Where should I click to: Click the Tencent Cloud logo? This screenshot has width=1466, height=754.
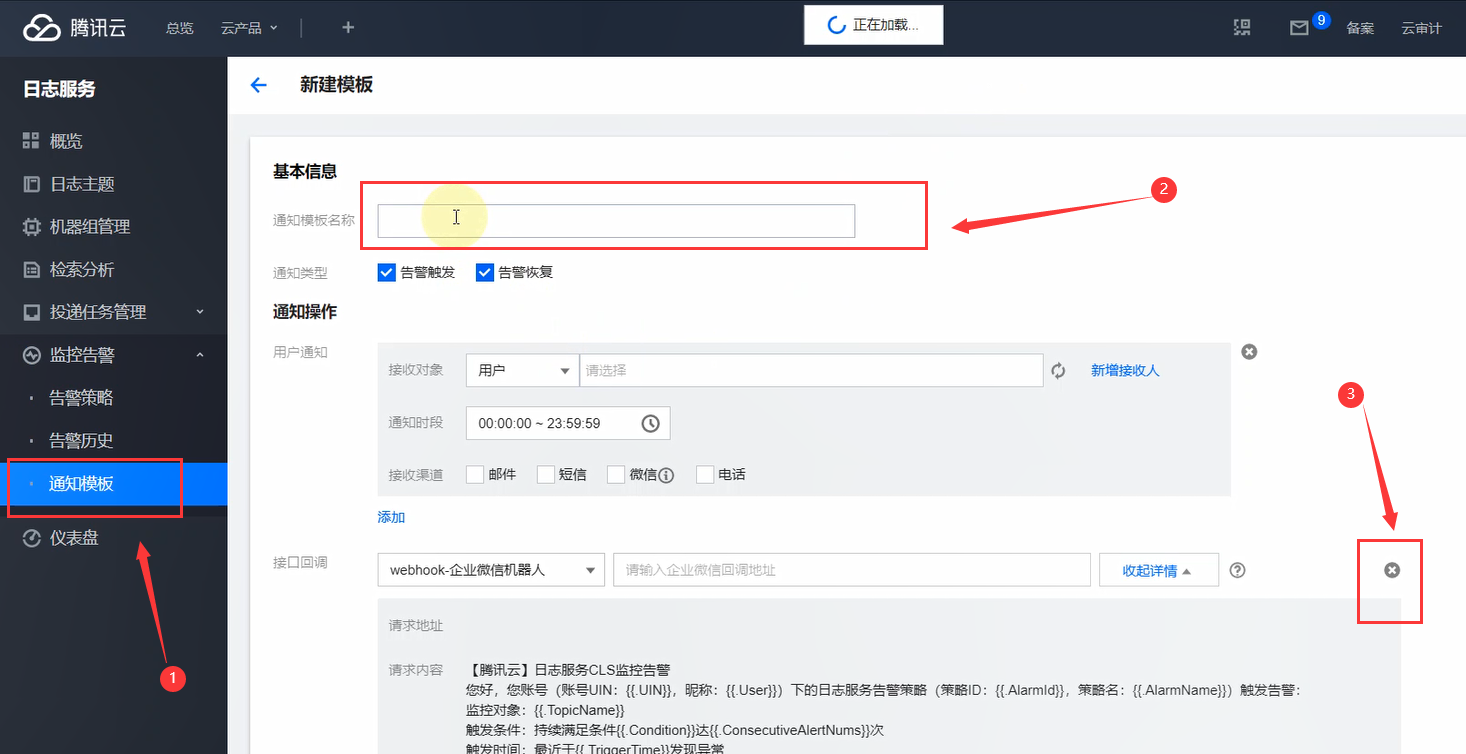pos(75,28)
